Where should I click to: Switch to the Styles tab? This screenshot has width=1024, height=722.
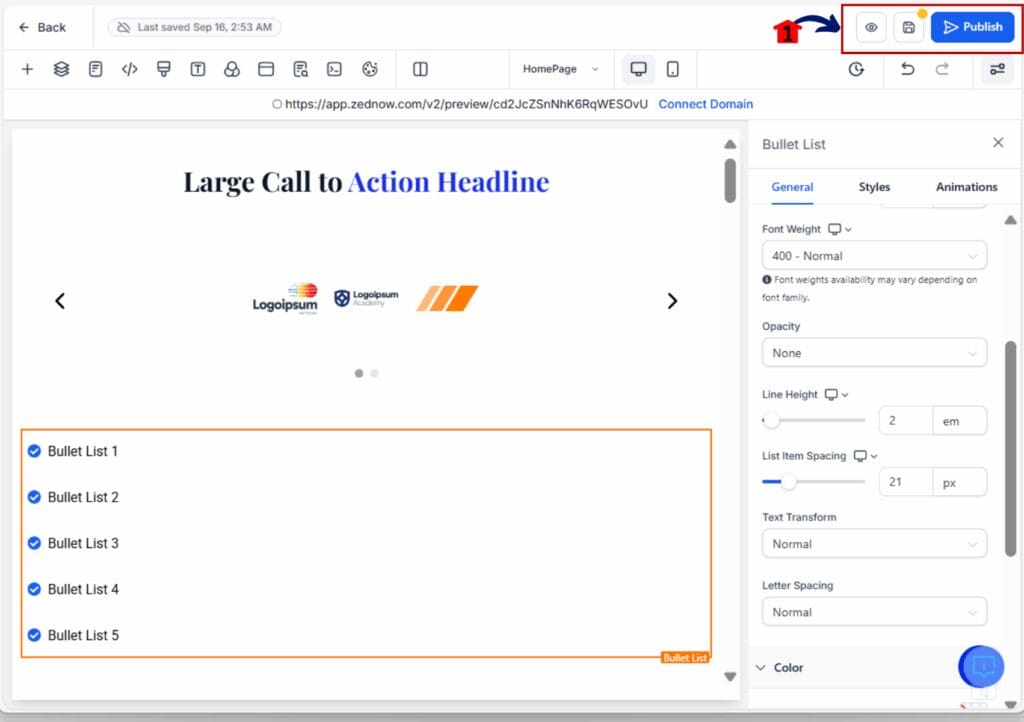(x=874, y=187)
